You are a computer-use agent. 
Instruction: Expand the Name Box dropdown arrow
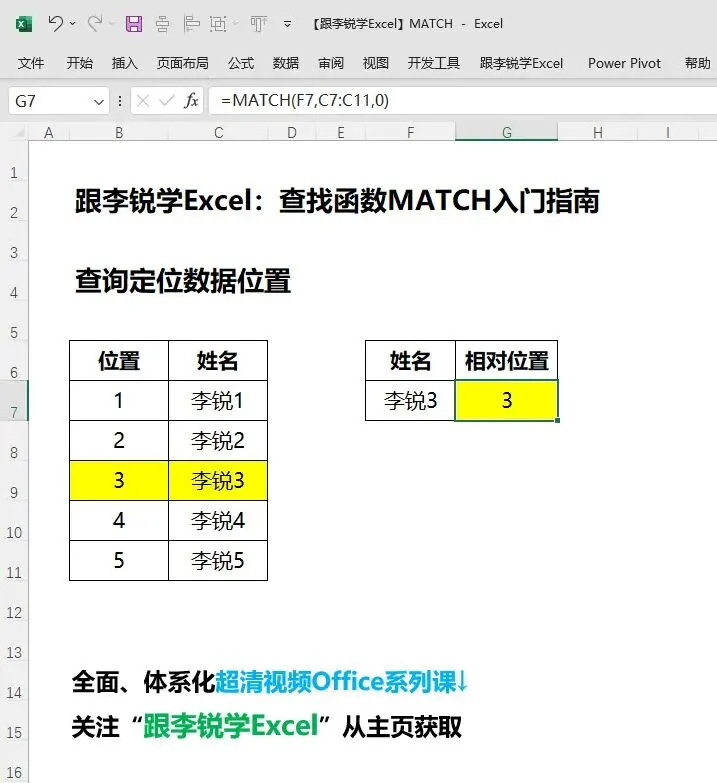point(99,101)
